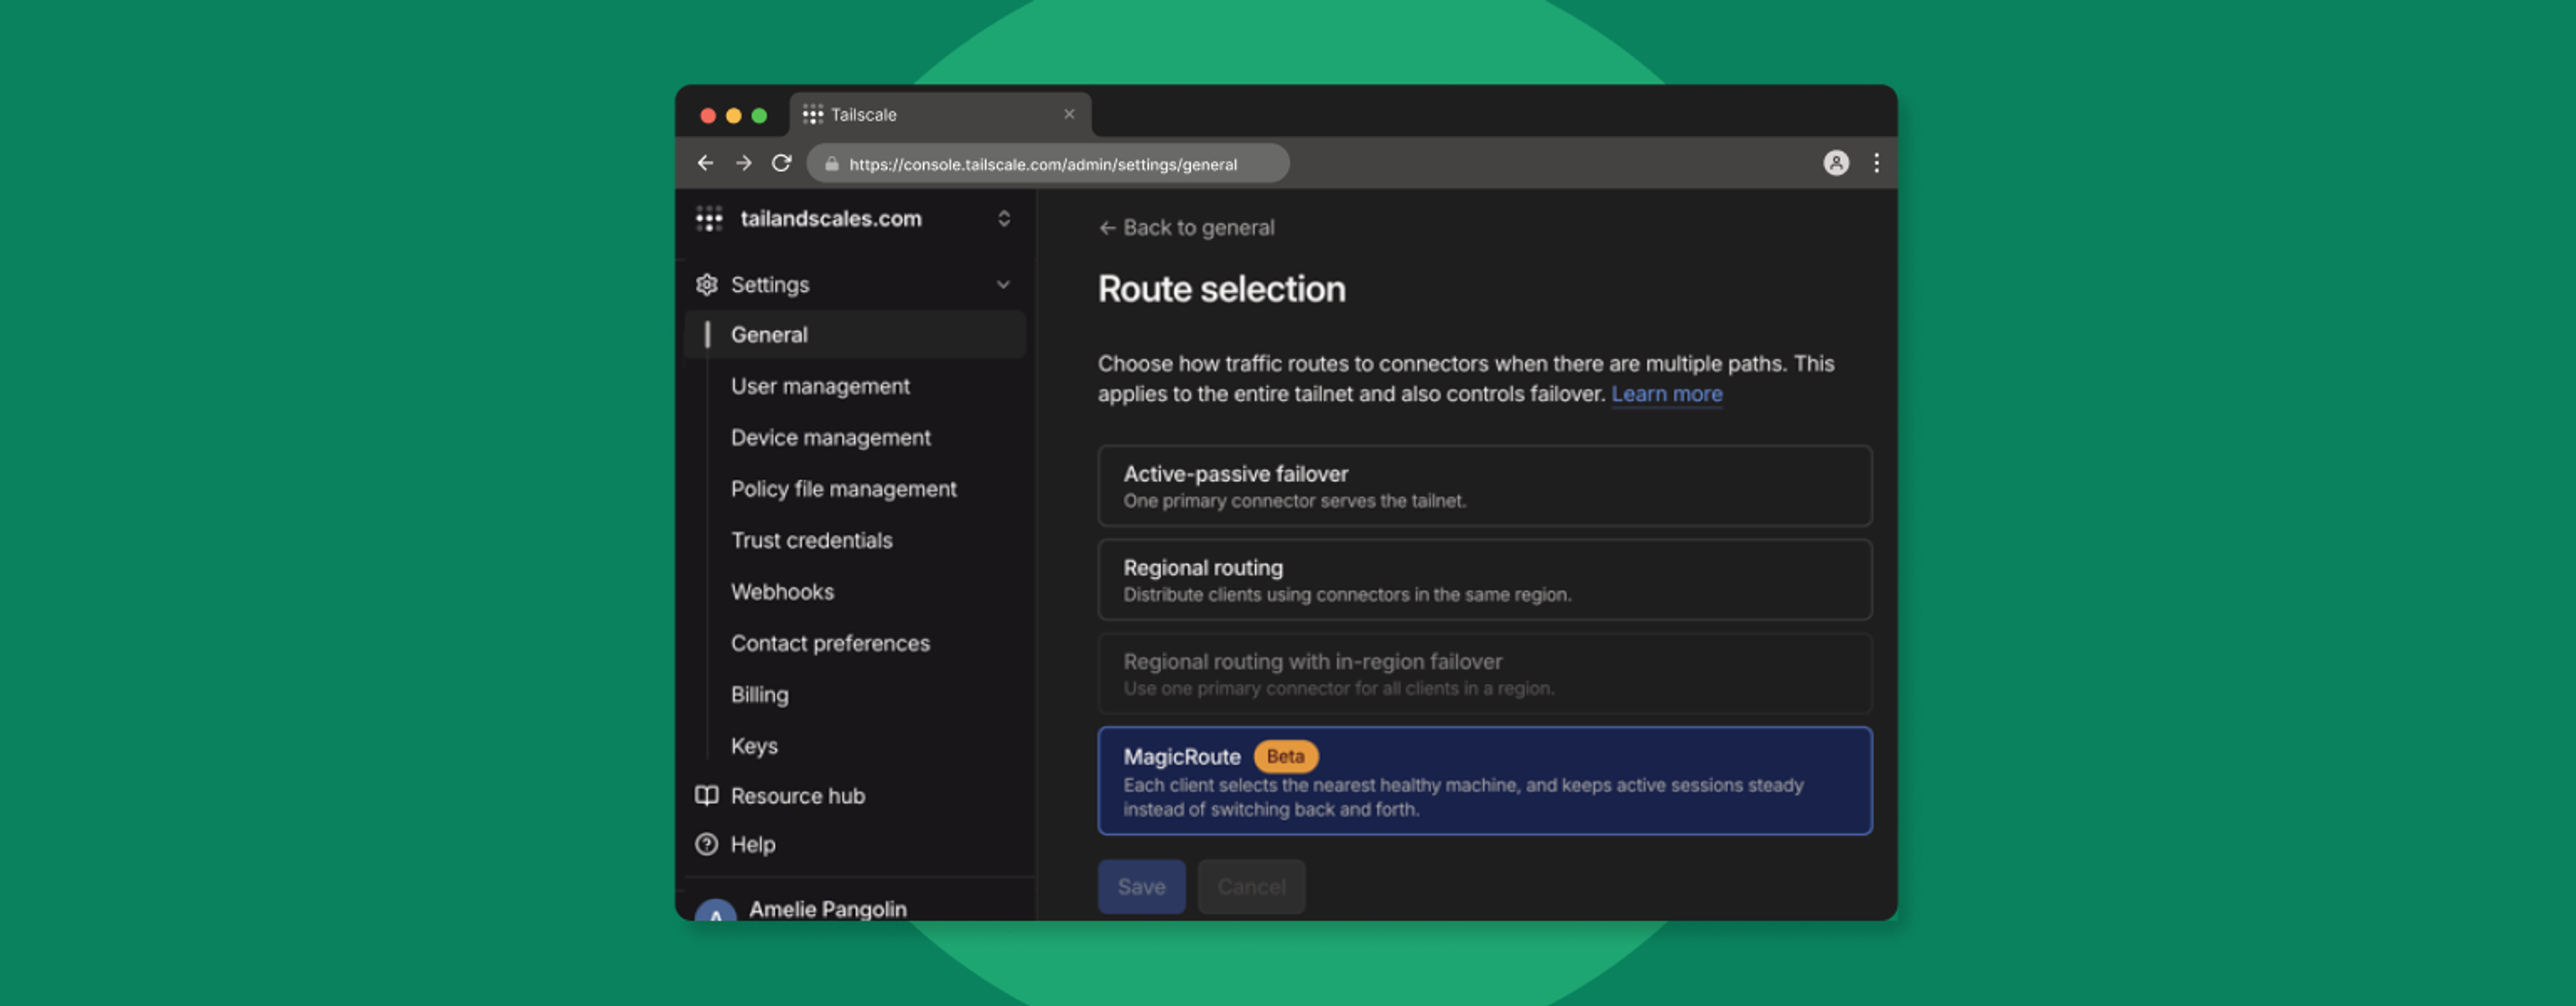This screenshot has width=2576, height=1006.
Task: Go to Webhooks settings
Action: point(782,592)
